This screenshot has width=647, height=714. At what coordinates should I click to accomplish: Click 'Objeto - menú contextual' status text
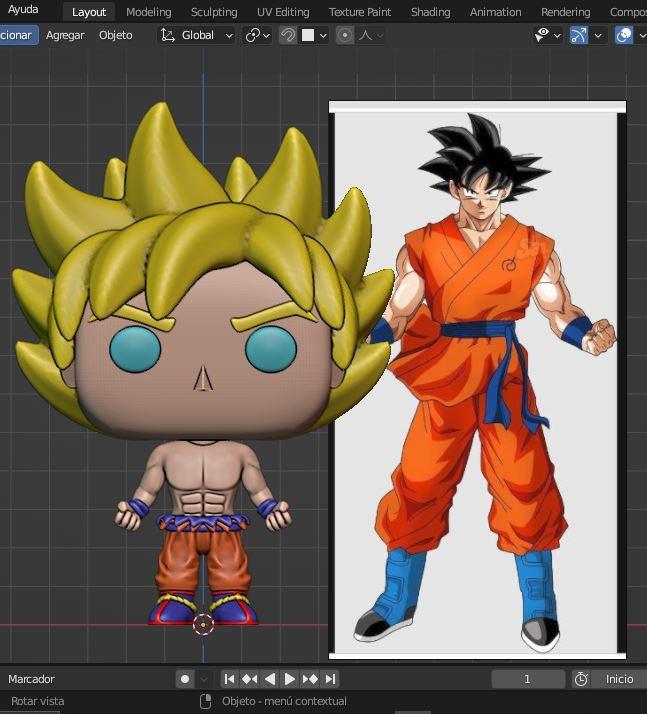click(284, 701)
